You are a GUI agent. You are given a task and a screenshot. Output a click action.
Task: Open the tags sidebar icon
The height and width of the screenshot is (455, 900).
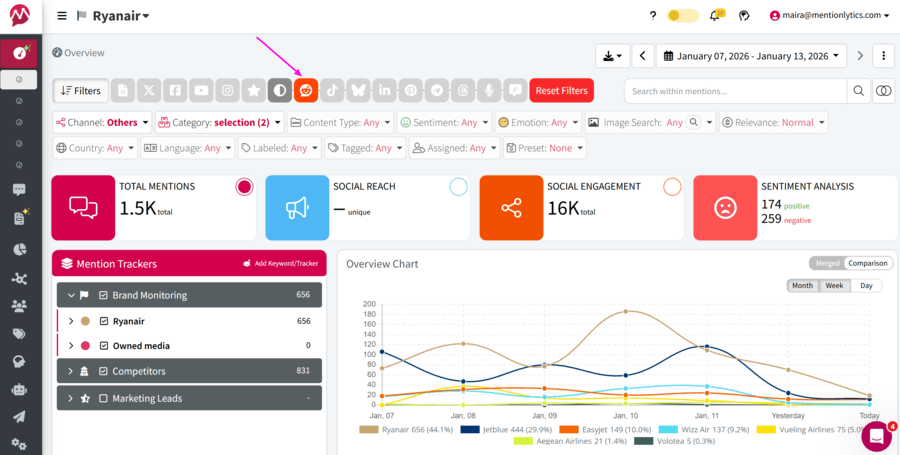point(19,334)
